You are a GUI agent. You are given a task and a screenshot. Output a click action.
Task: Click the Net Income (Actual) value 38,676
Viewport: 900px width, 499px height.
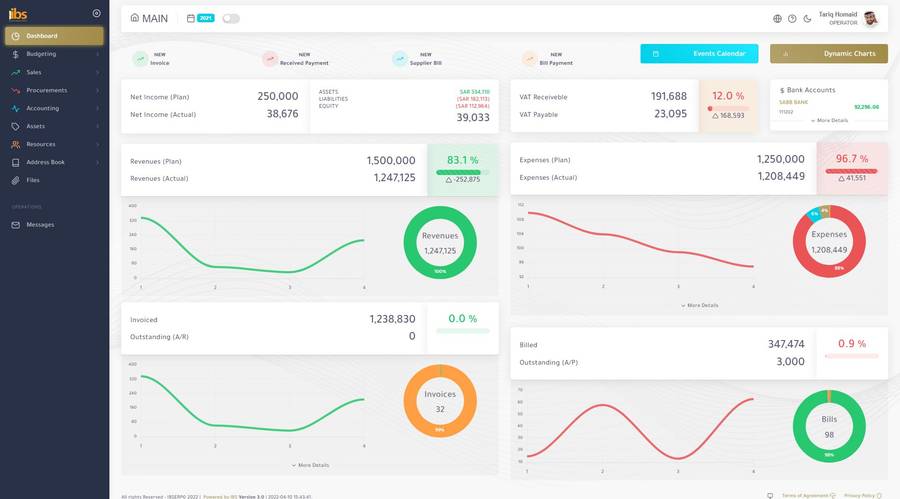[x=282, y=114]
